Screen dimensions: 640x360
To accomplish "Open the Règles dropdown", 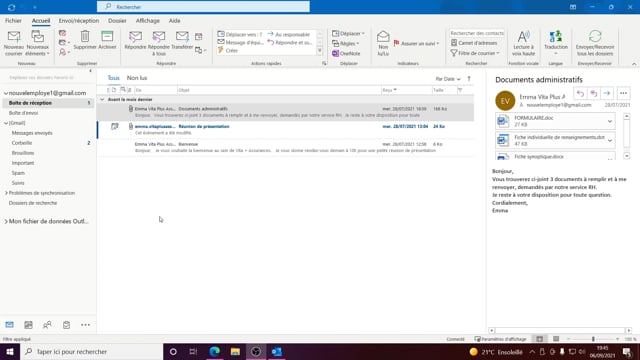I will pos(346,43).
